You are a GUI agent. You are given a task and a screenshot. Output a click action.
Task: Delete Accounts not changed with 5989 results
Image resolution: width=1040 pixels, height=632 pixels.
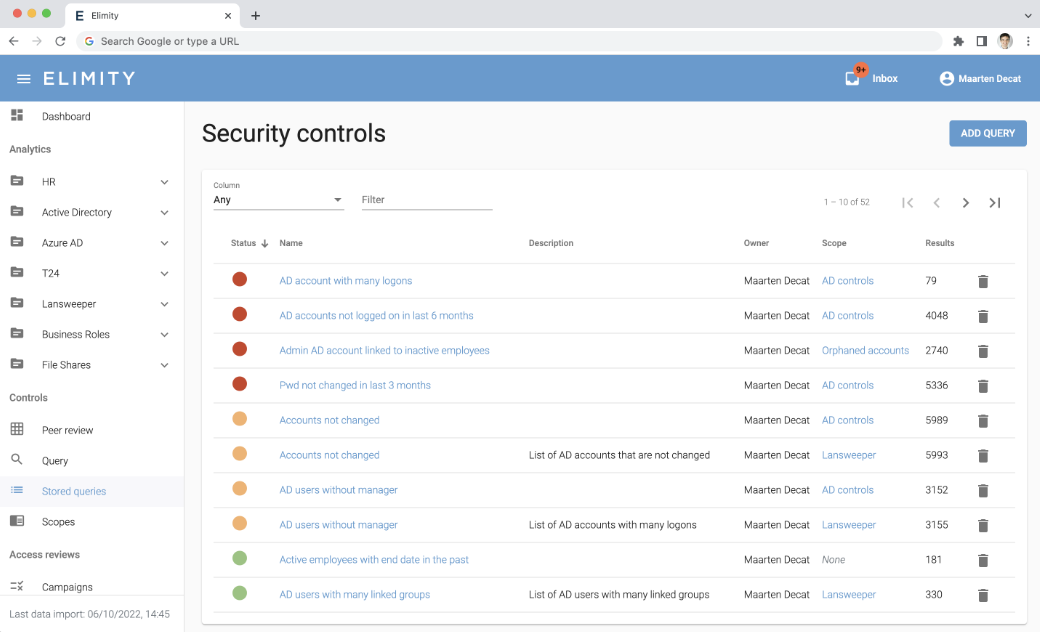point(983,420)
